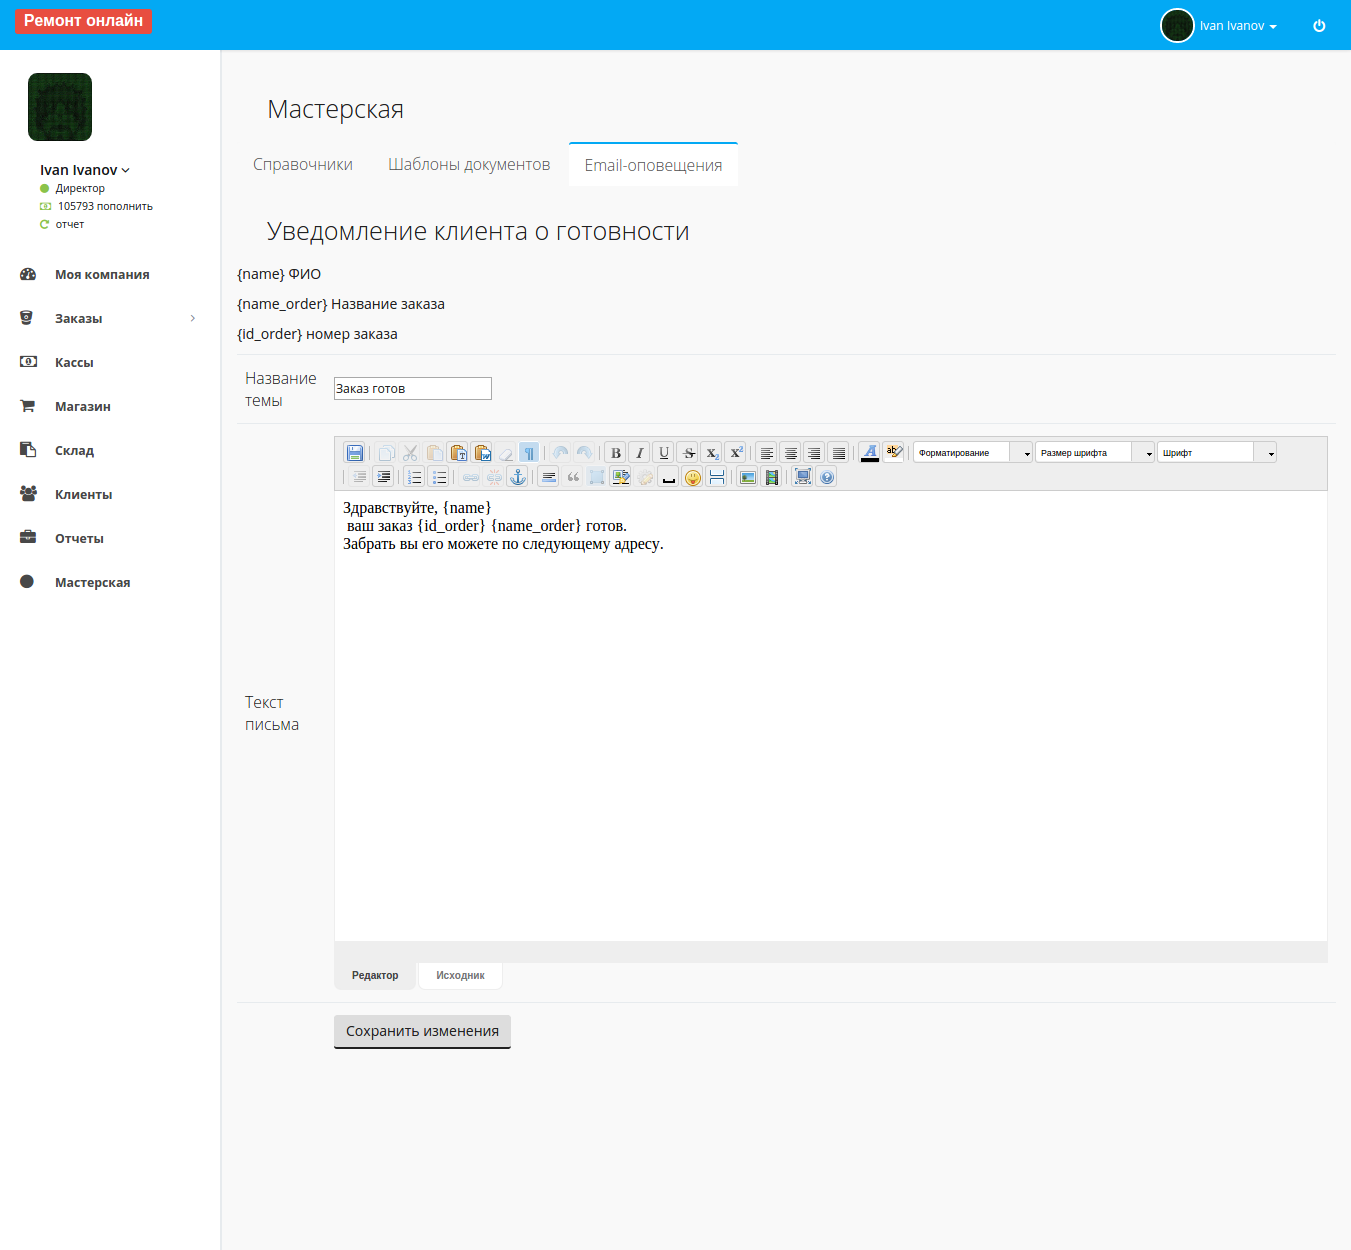Click the undo arrow icon

coord(560,453)
